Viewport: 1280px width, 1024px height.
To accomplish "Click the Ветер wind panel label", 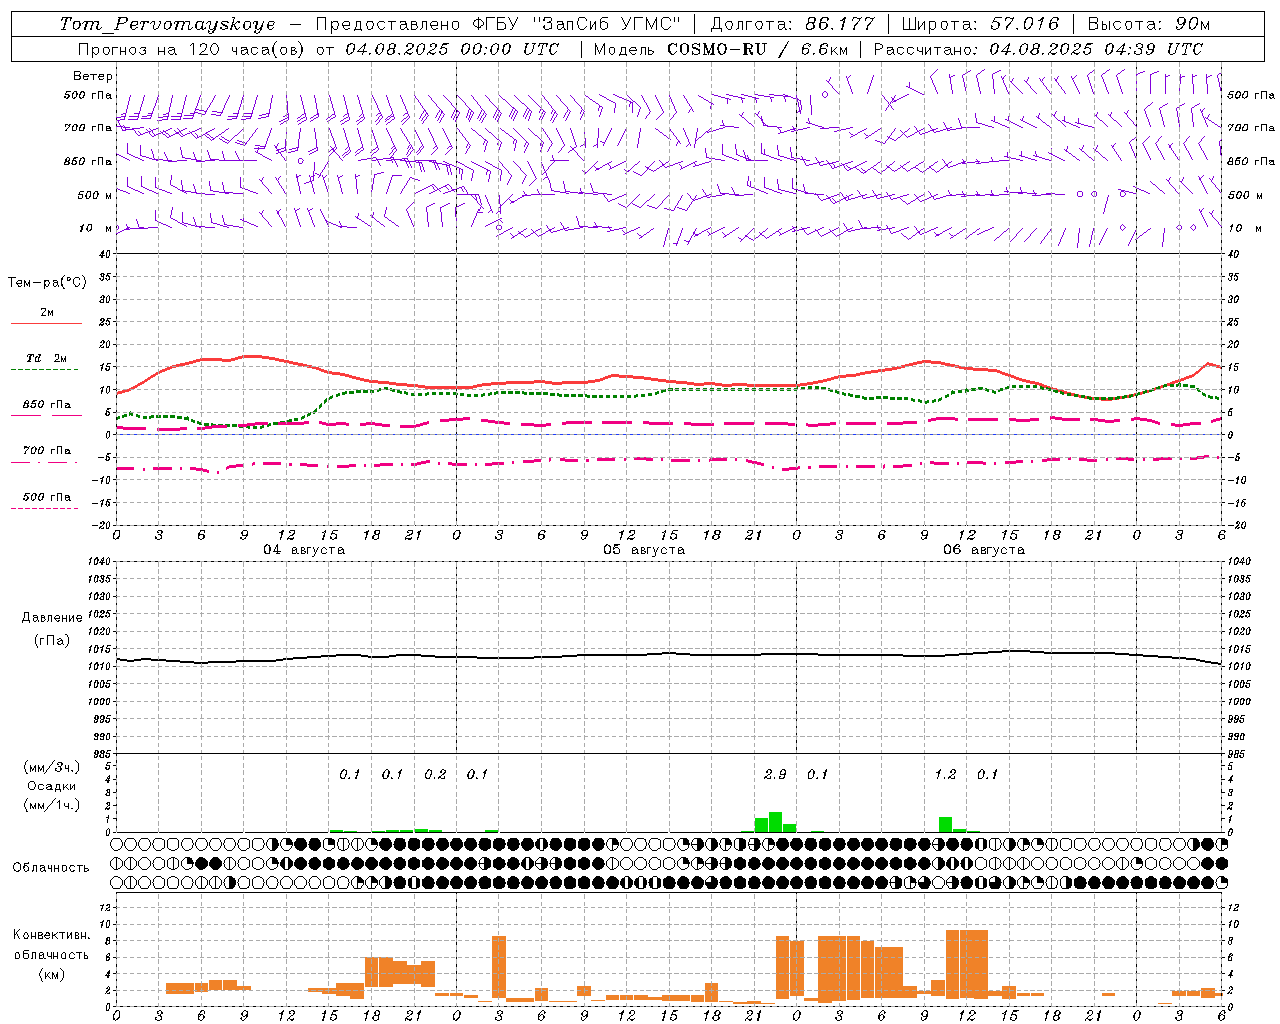I will [93, 76].
